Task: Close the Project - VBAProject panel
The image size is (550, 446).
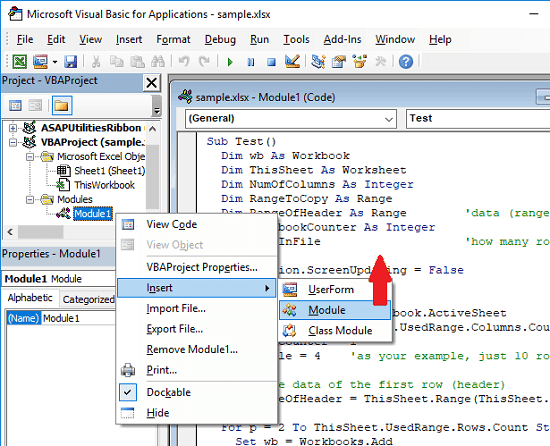Action: point(152,83)
